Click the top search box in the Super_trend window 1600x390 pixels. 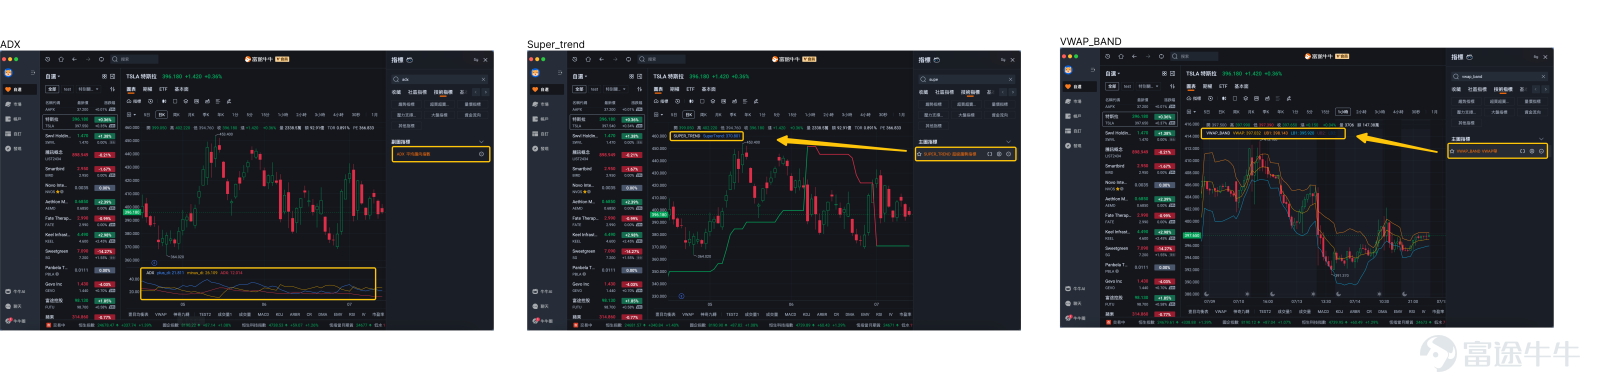coord(662,59)
